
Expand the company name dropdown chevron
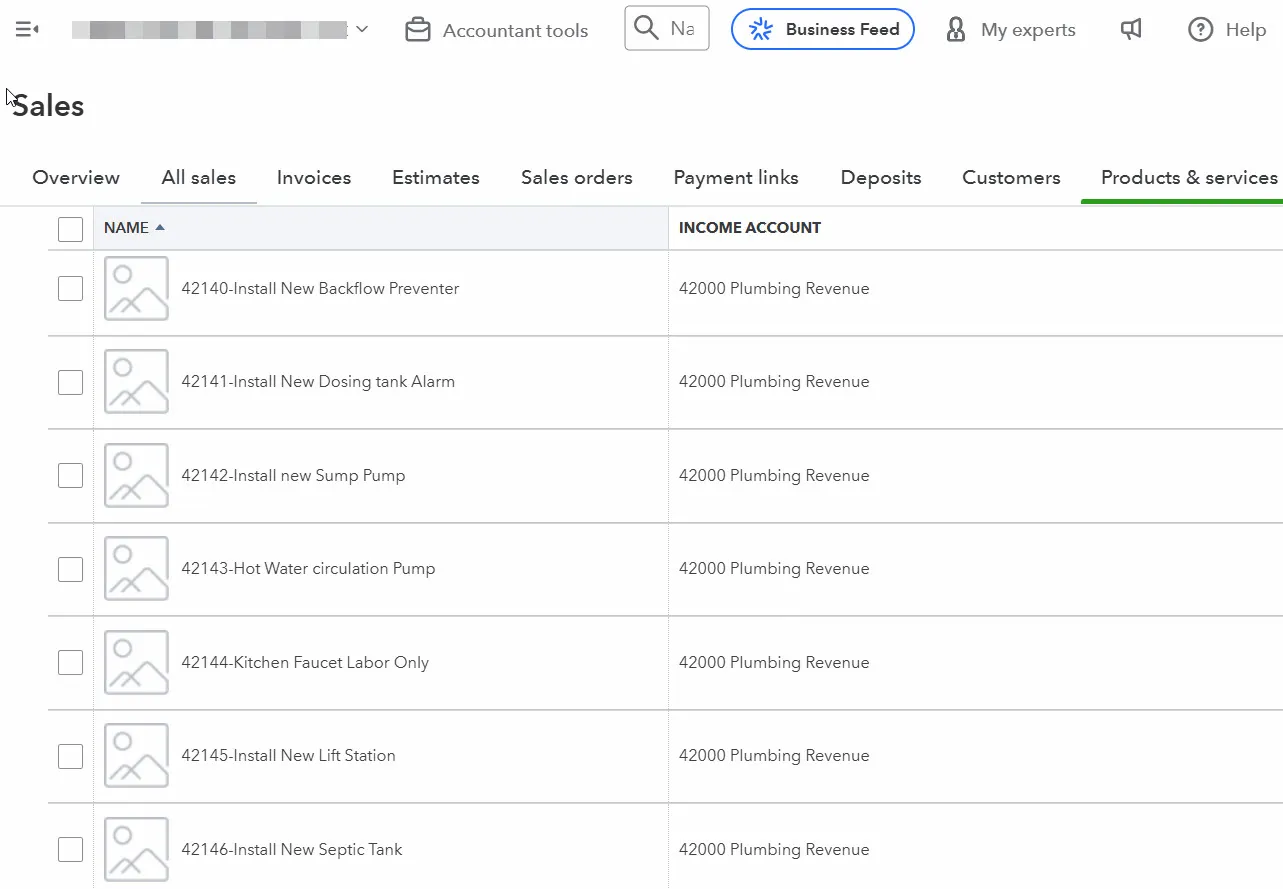pyautogui.click(x=362, y=30)
